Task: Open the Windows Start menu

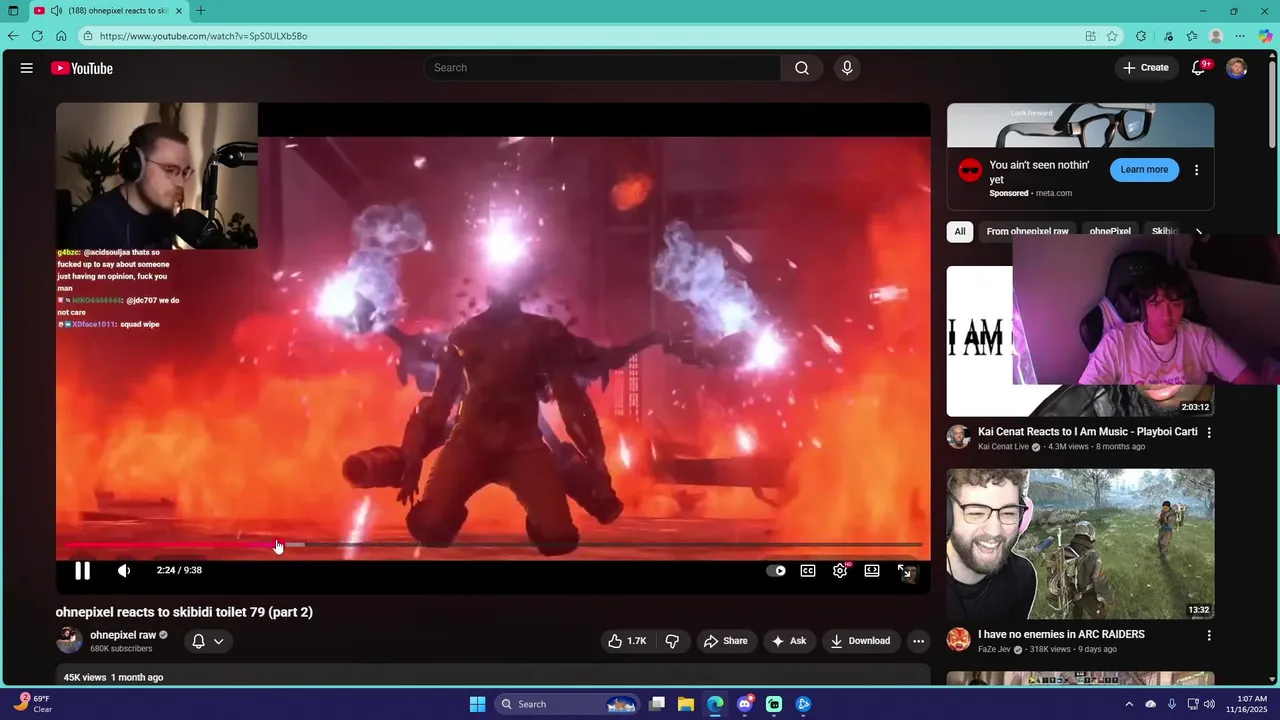Action: coord(478,704)
